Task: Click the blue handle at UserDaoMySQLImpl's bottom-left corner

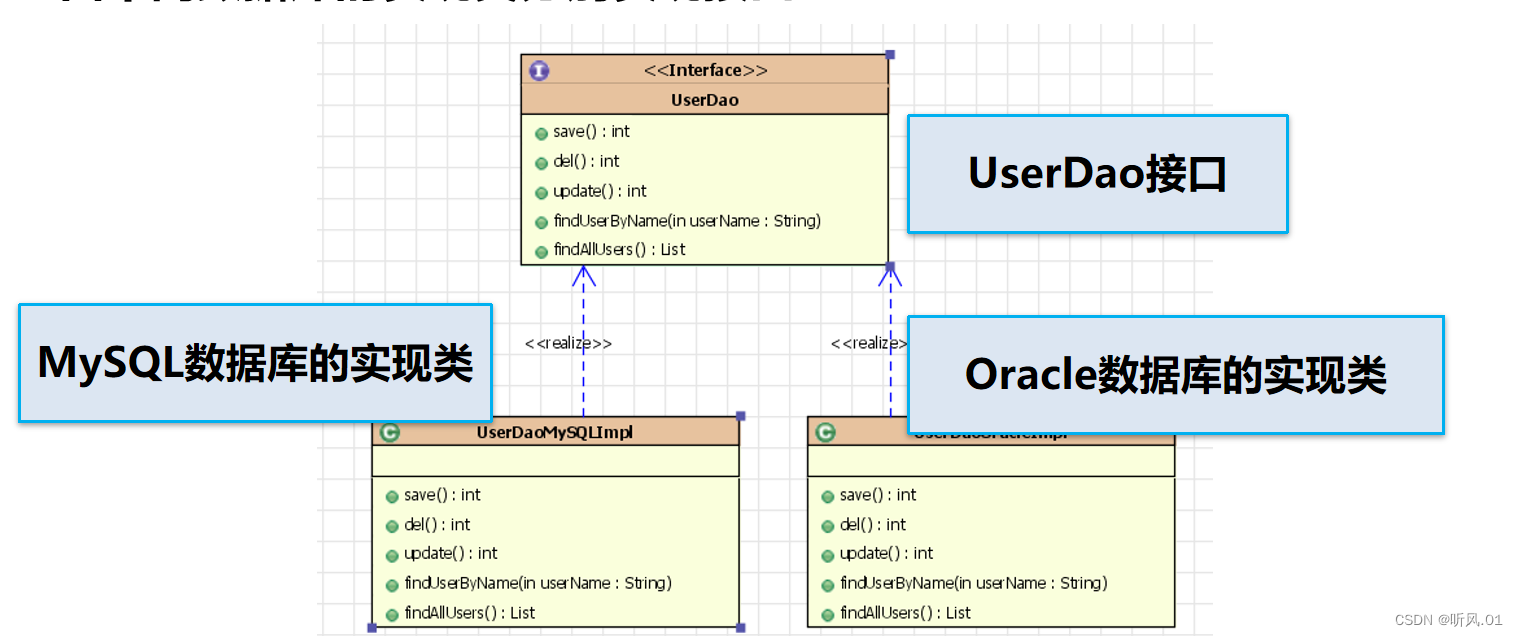Action: (x=373, y=626)
